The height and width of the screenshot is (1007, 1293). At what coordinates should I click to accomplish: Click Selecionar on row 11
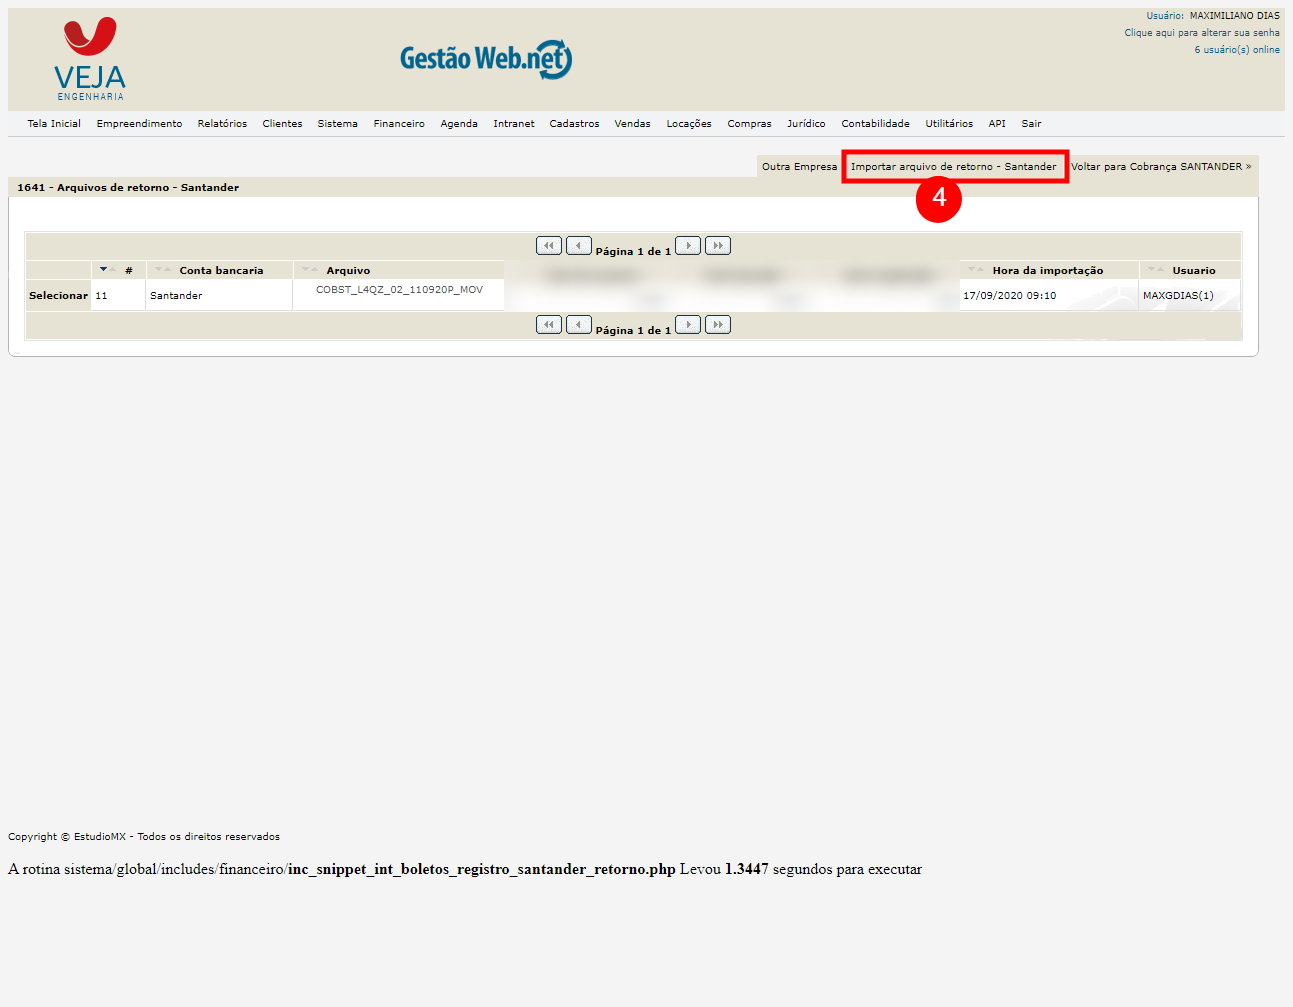click(x=58, y=296)
